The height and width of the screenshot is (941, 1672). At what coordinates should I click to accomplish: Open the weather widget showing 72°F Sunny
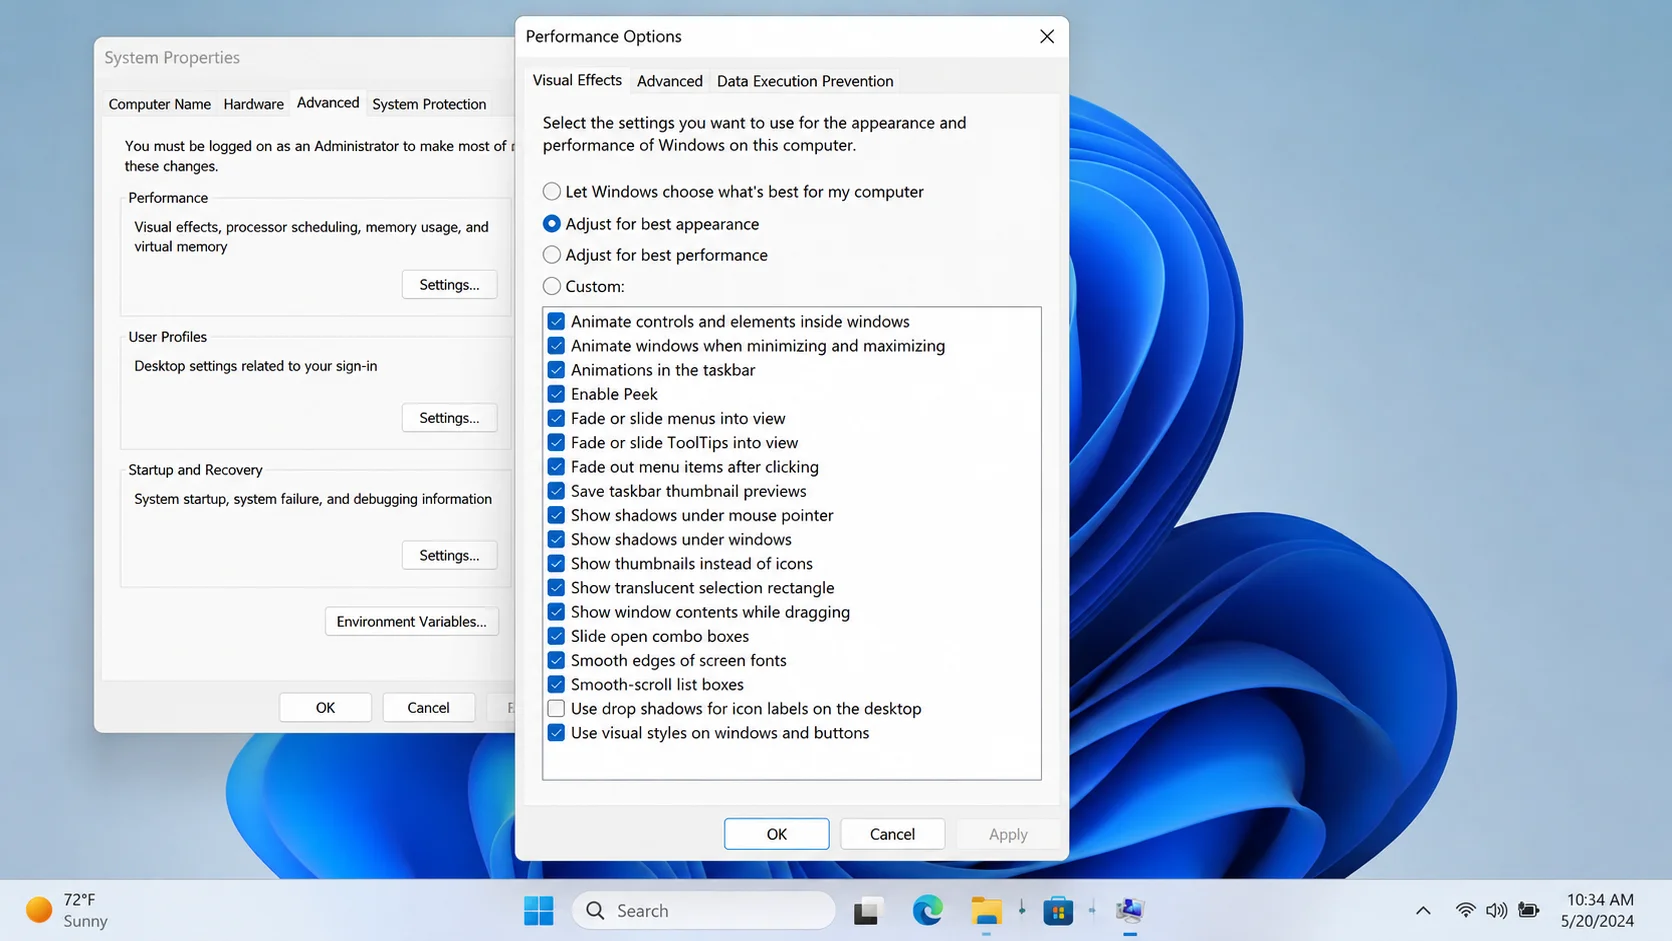click(x=66, y=910)
